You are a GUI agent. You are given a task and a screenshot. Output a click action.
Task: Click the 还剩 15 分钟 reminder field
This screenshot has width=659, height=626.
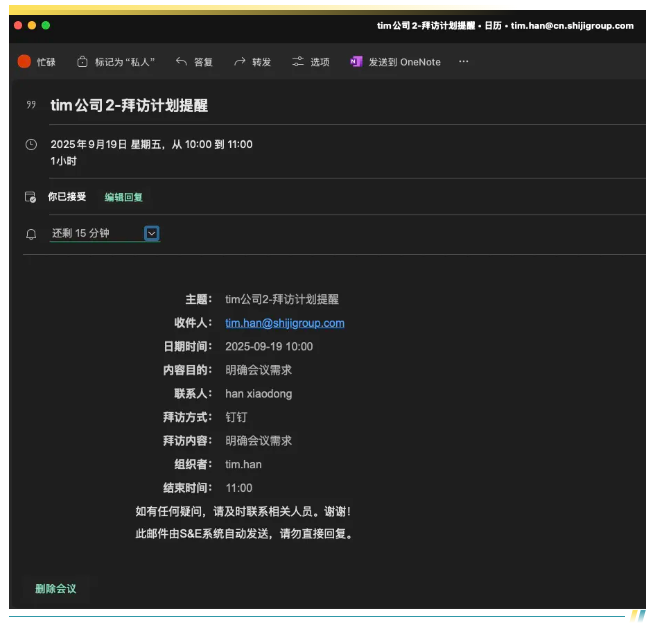coord(95,233)
